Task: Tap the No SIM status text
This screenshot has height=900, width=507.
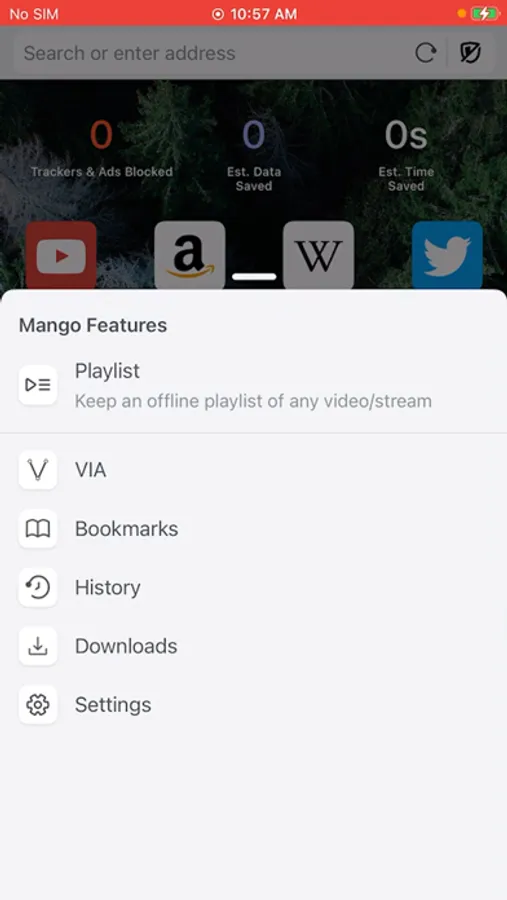Action: click(x=34, y=14)
